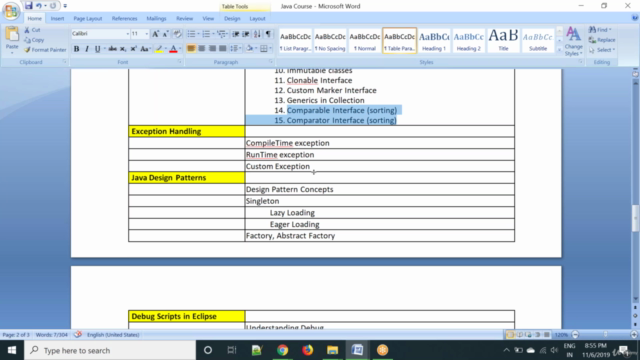Apply the Title style

pos(503,40)
